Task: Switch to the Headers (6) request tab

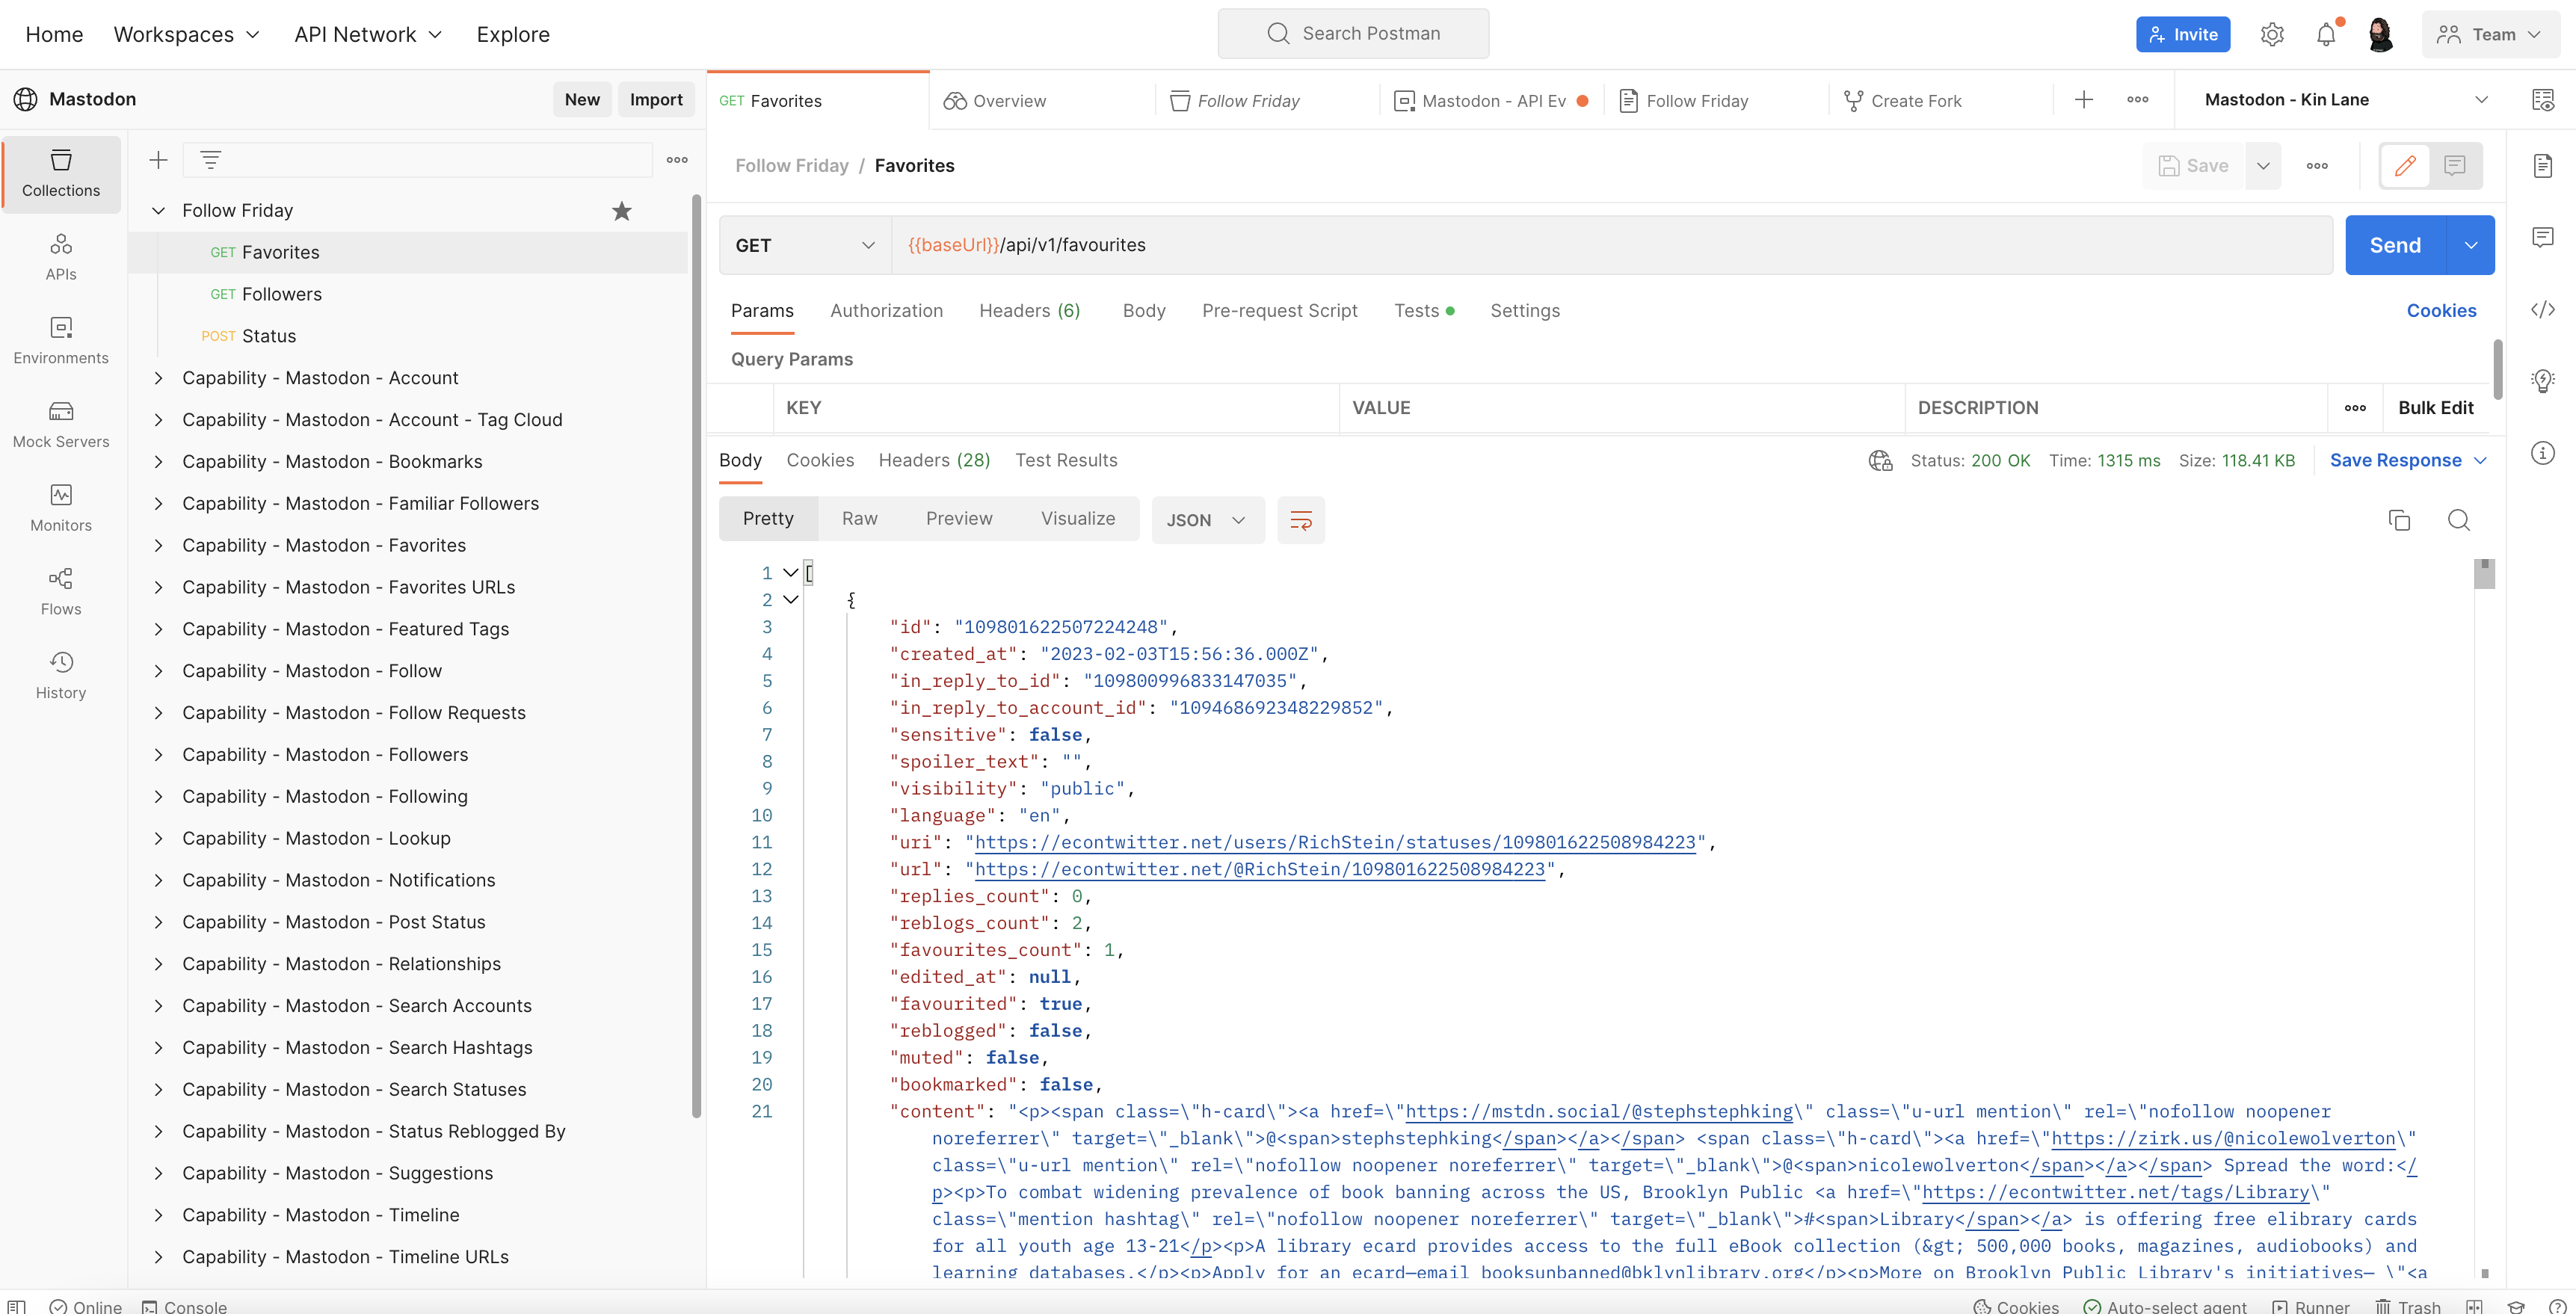Action: tap(1030, 311)
